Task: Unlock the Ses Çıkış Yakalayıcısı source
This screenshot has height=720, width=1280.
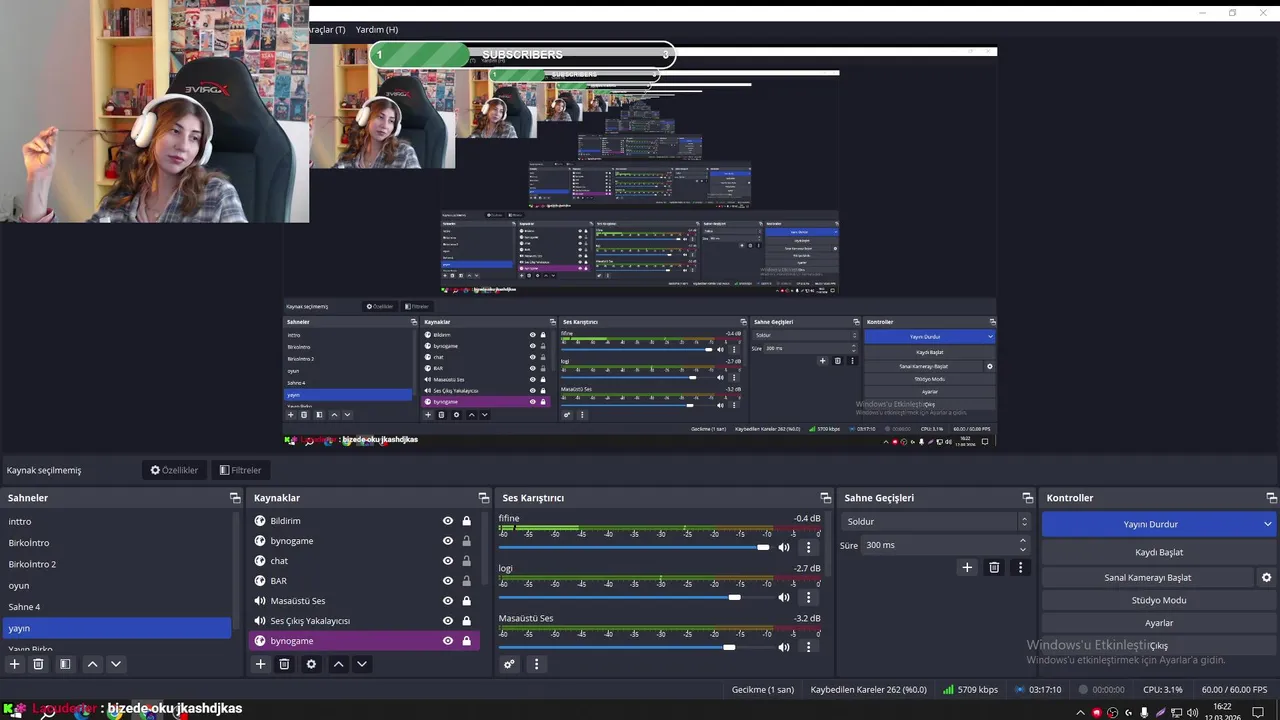Action: (466, 621)
